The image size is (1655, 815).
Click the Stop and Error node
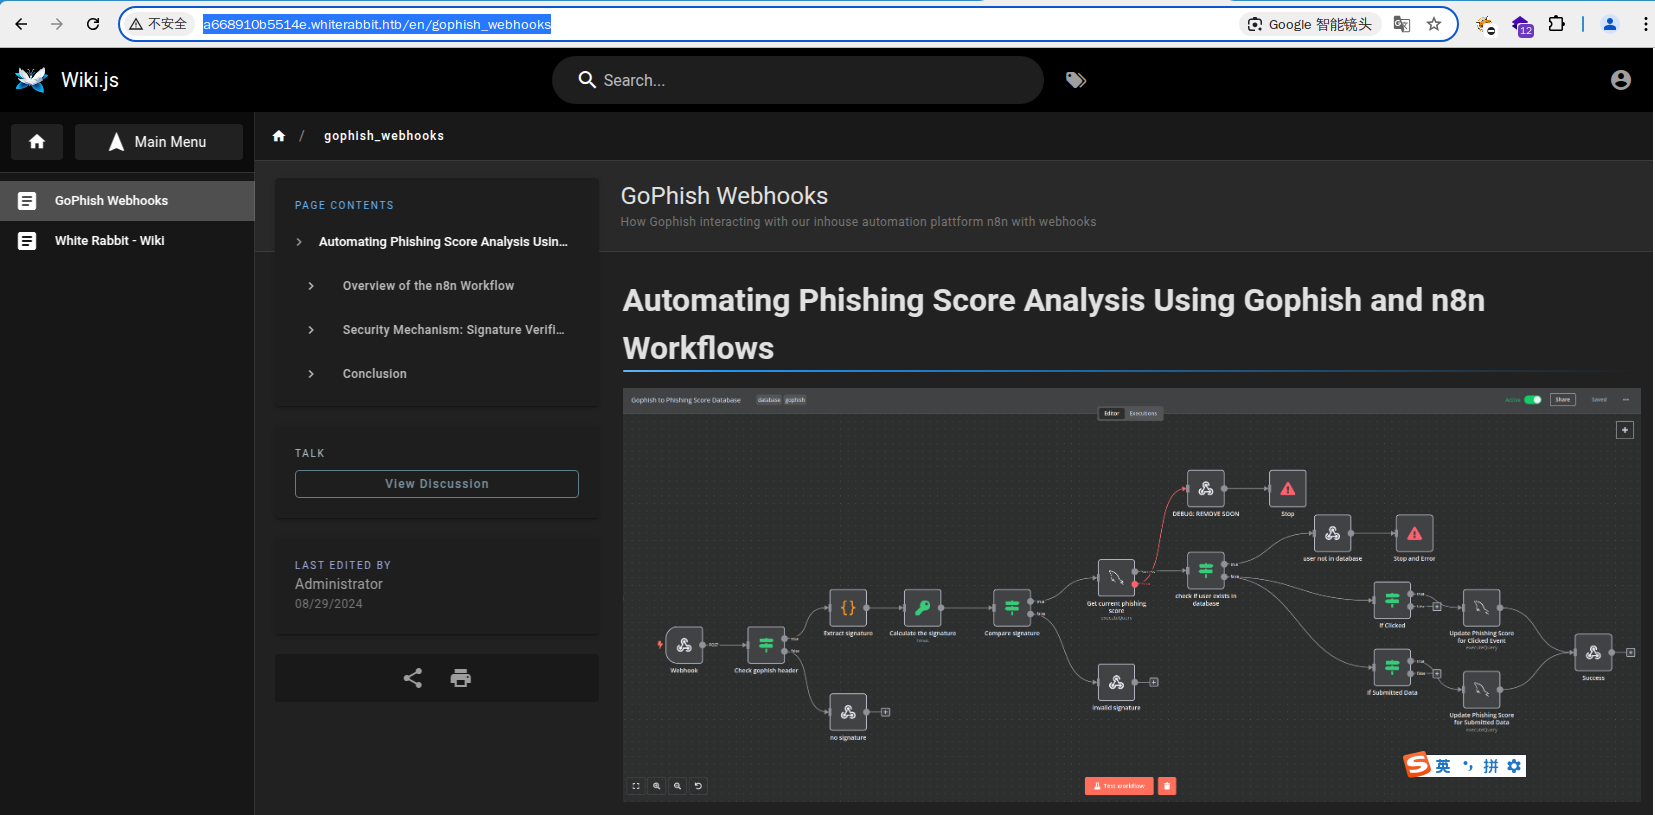(1414, 534)
